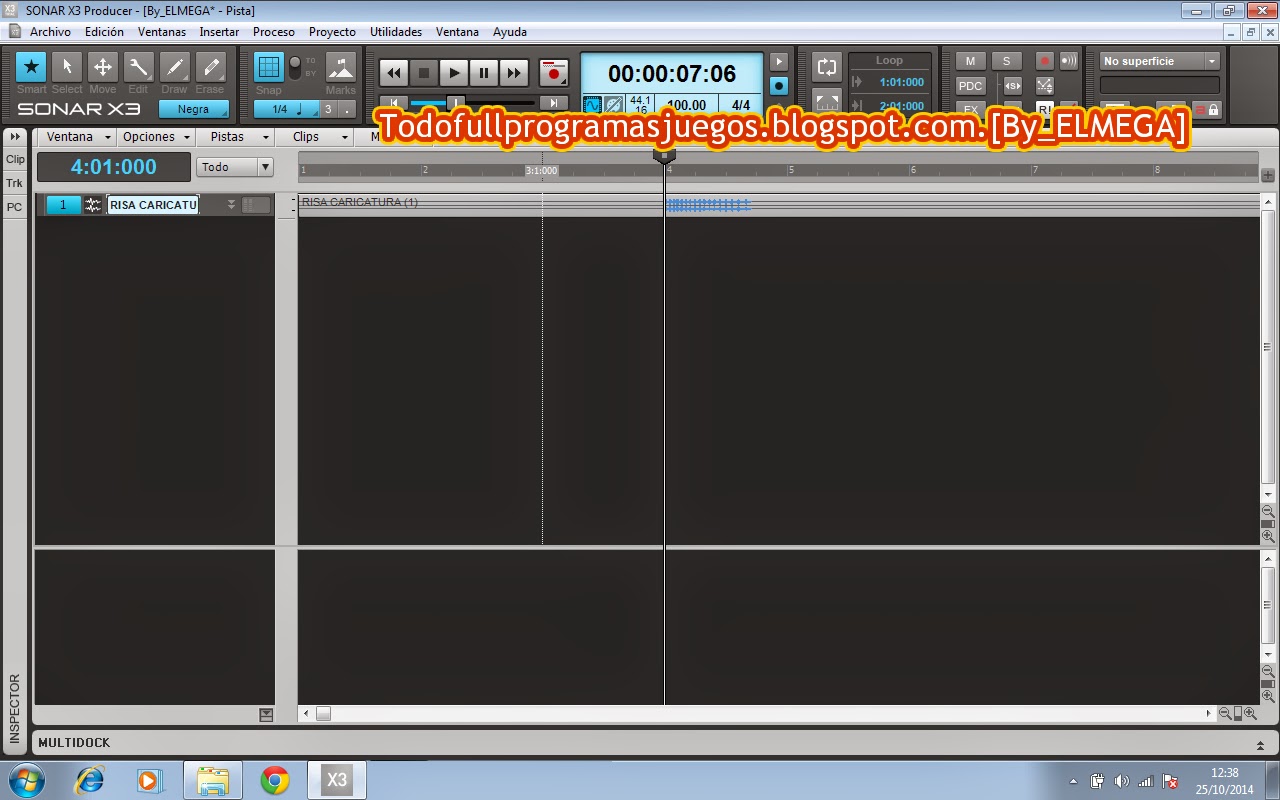The height and width of the screenshot is (800, 1280).
Task: Toggle loop on/off
Action: coord(827,68)
